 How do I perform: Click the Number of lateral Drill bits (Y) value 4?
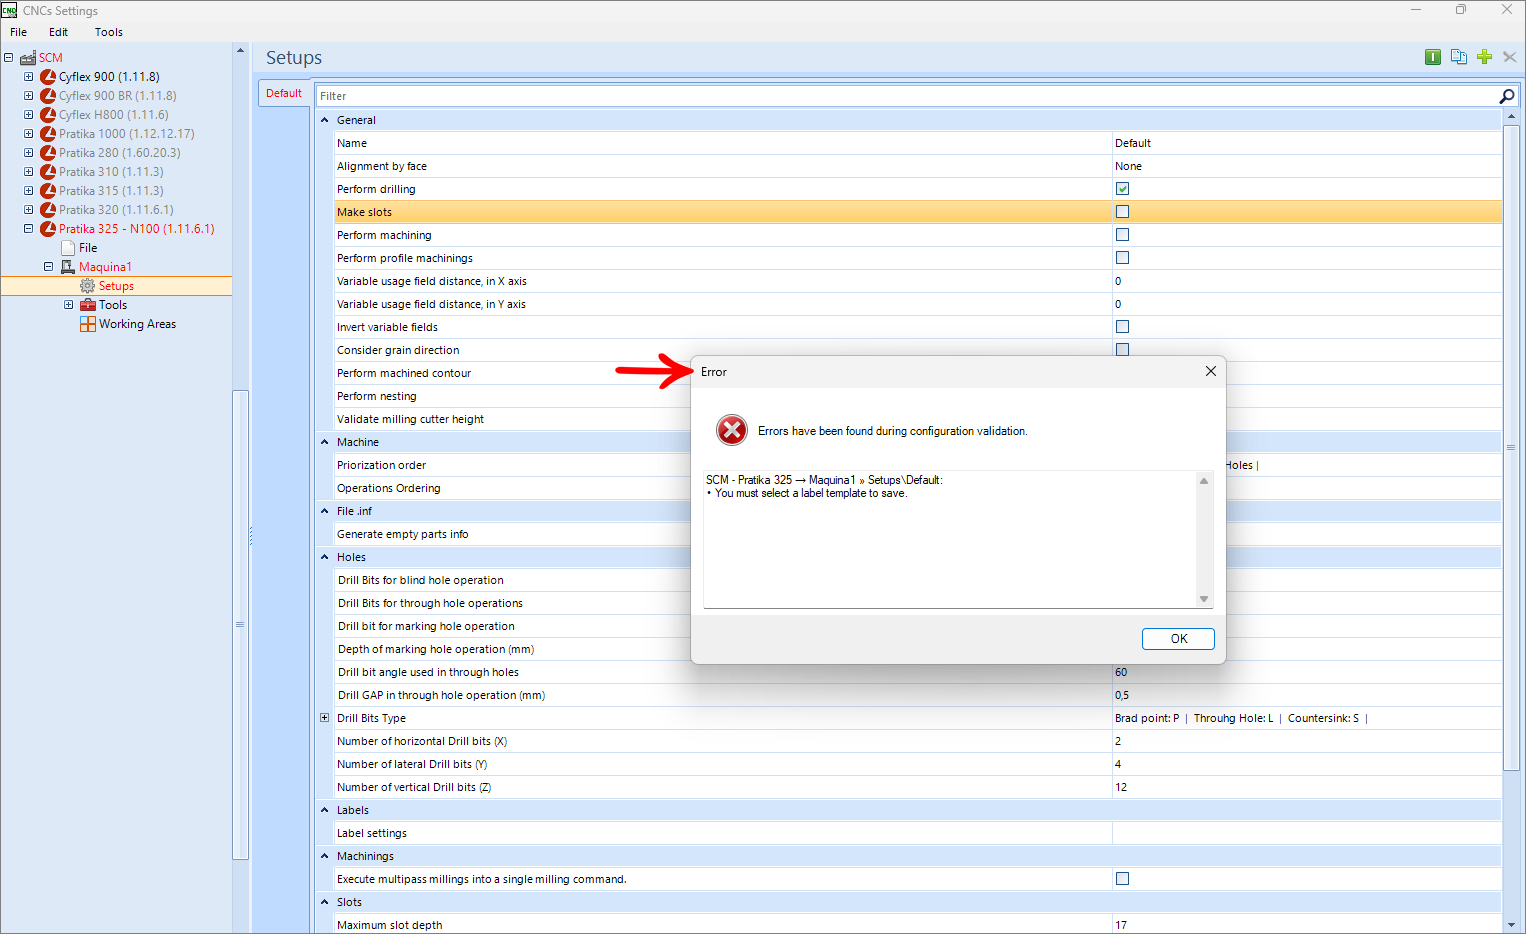(1118, 764)
